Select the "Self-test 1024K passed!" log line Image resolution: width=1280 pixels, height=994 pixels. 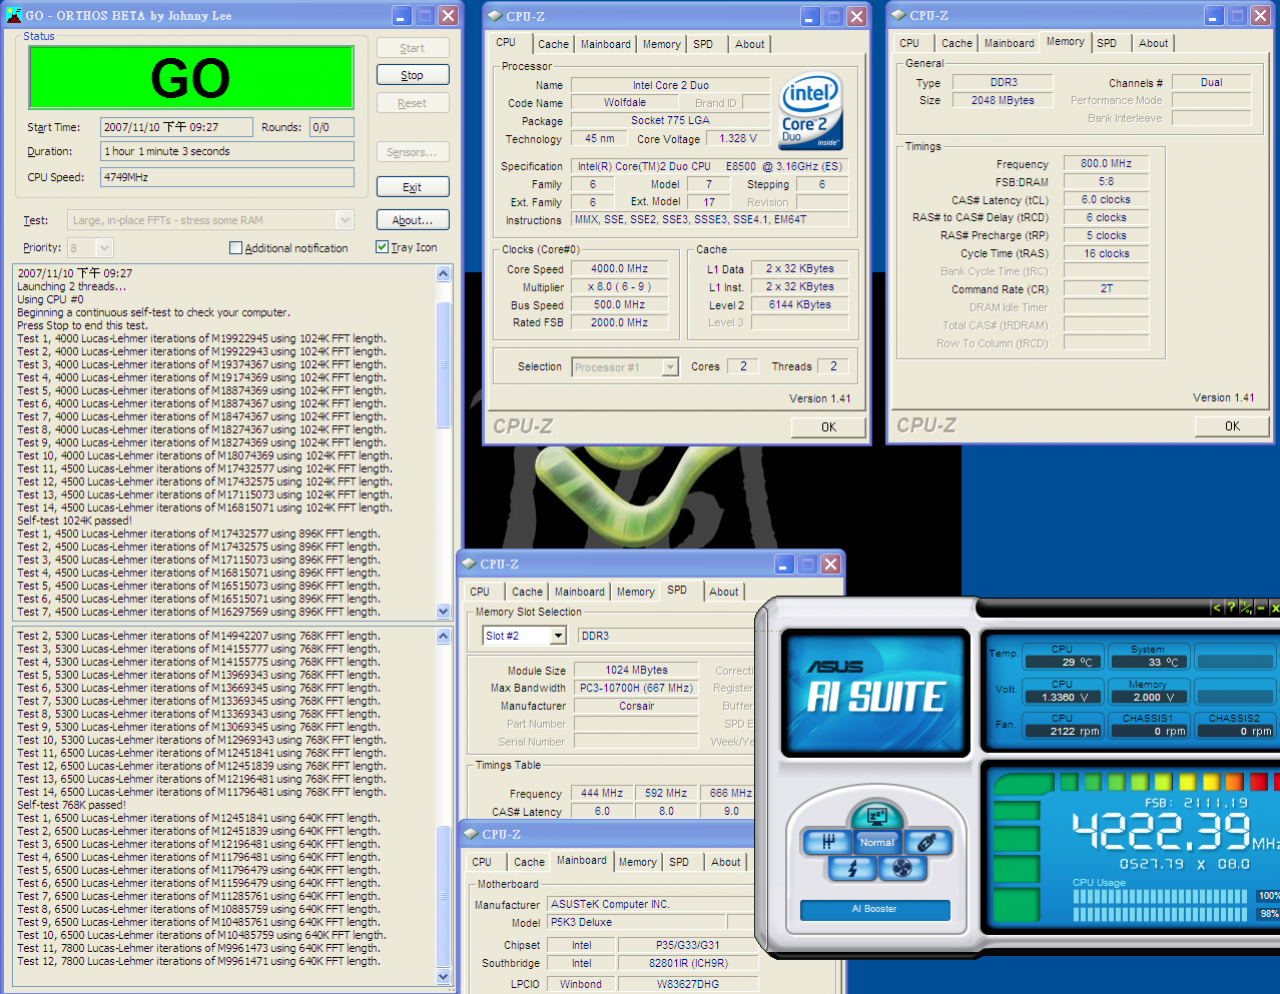click(x=74, y=521)
